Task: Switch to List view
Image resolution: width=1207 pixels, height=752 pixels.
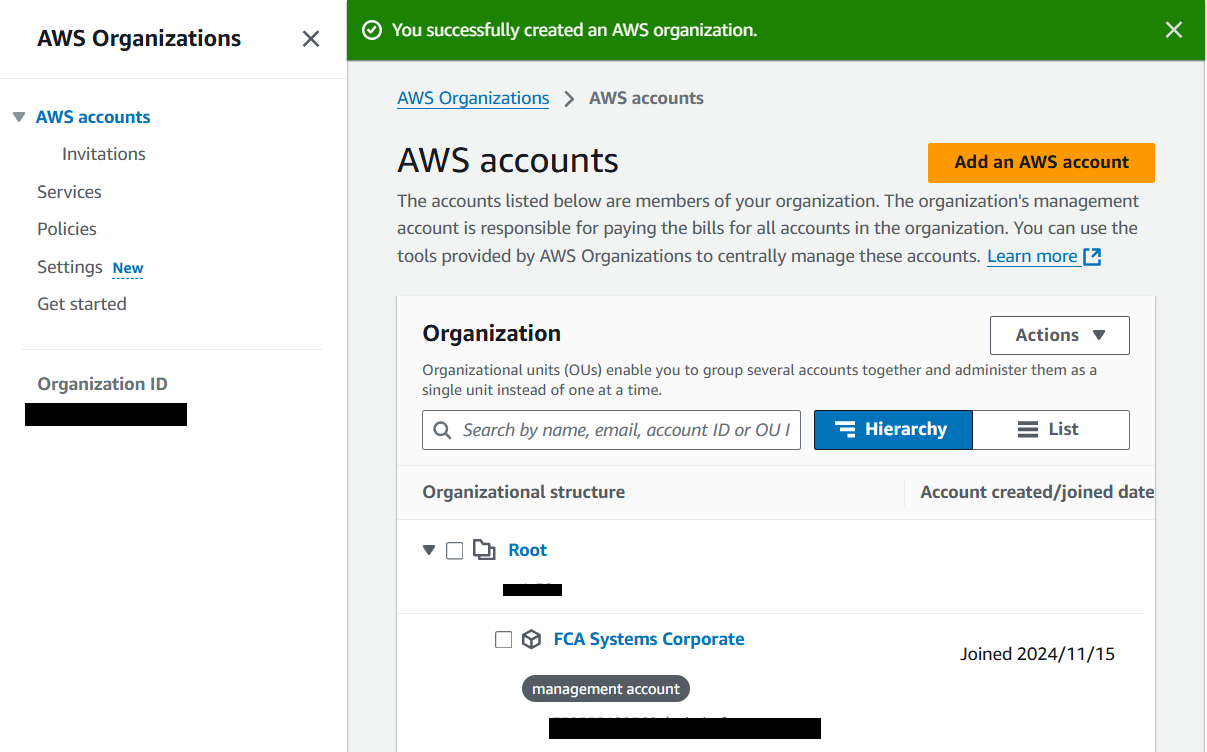Action: (1051, 430)
